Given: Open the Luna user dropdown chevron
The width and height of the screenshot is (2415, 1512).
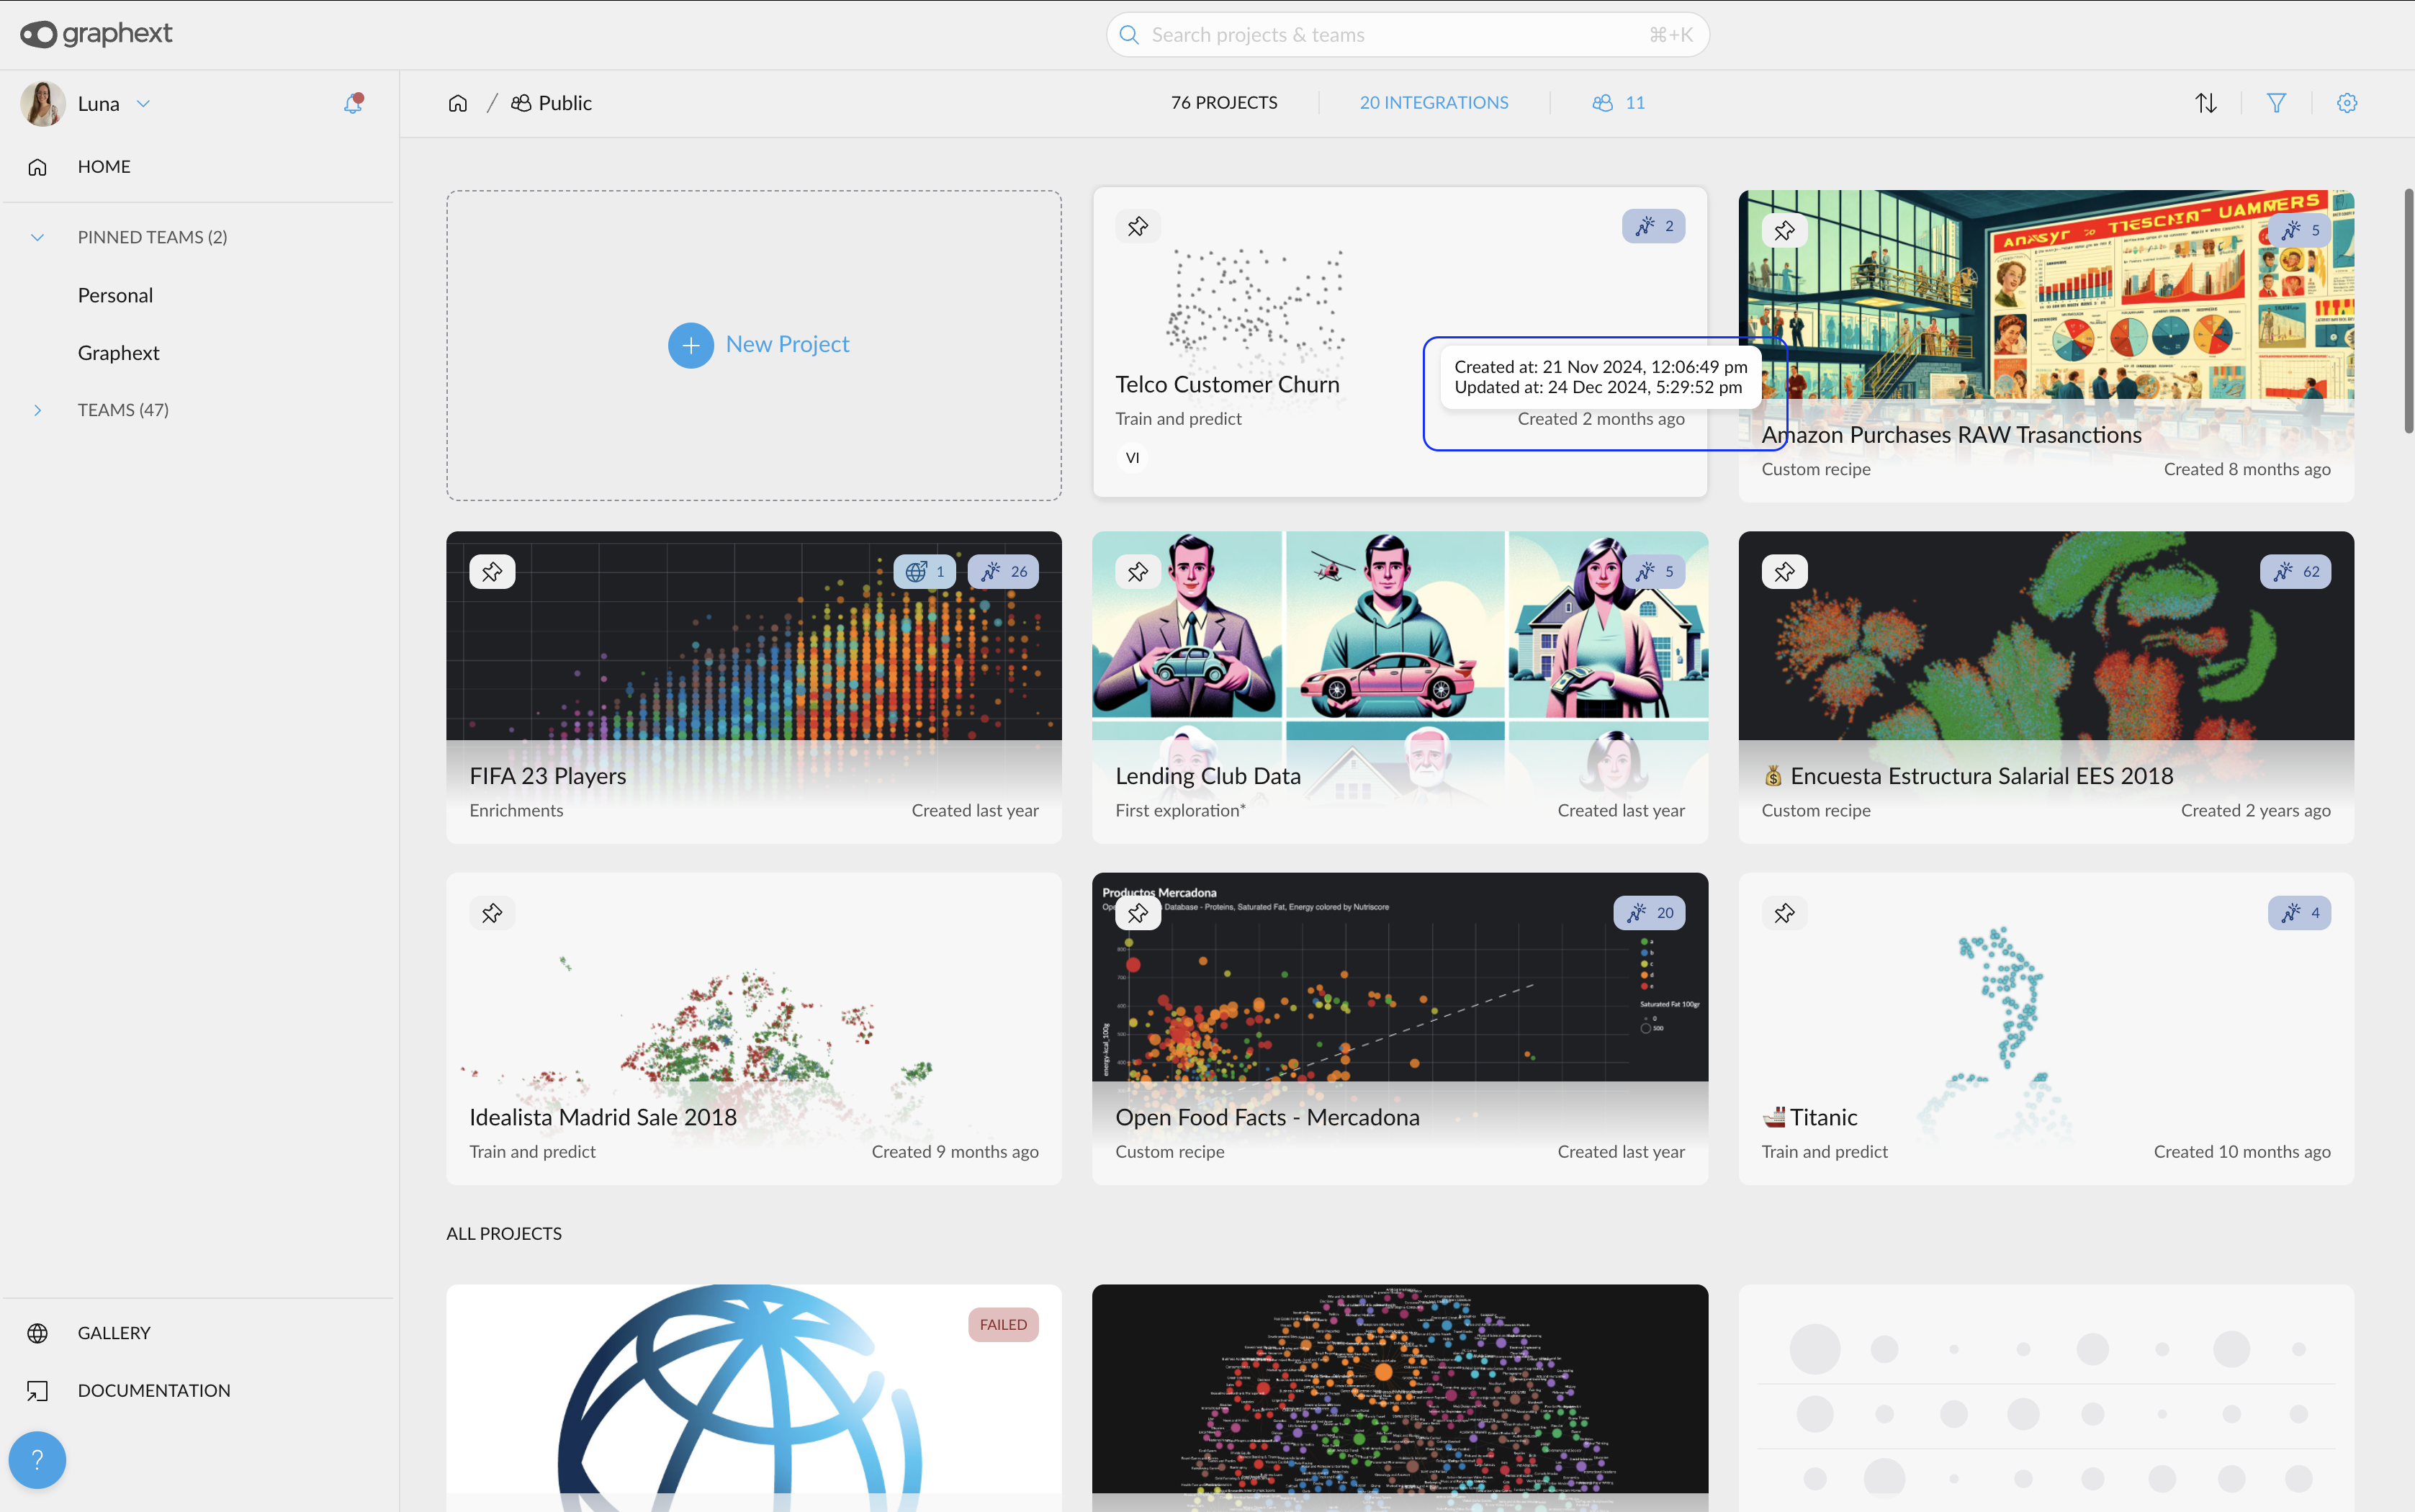Looking at the screenshot, I should [x=143, y=104].
